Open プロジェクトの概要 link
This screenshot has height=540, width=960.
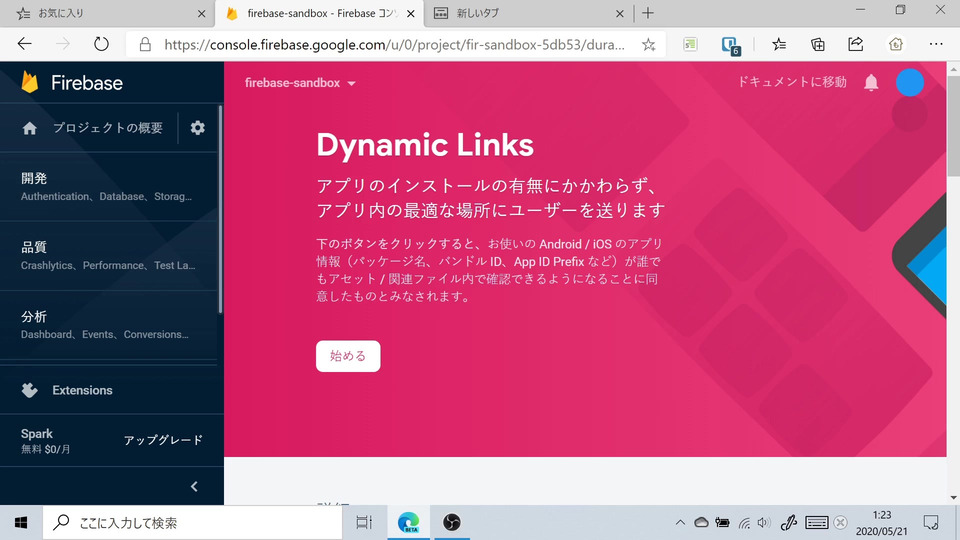(107, 128)
